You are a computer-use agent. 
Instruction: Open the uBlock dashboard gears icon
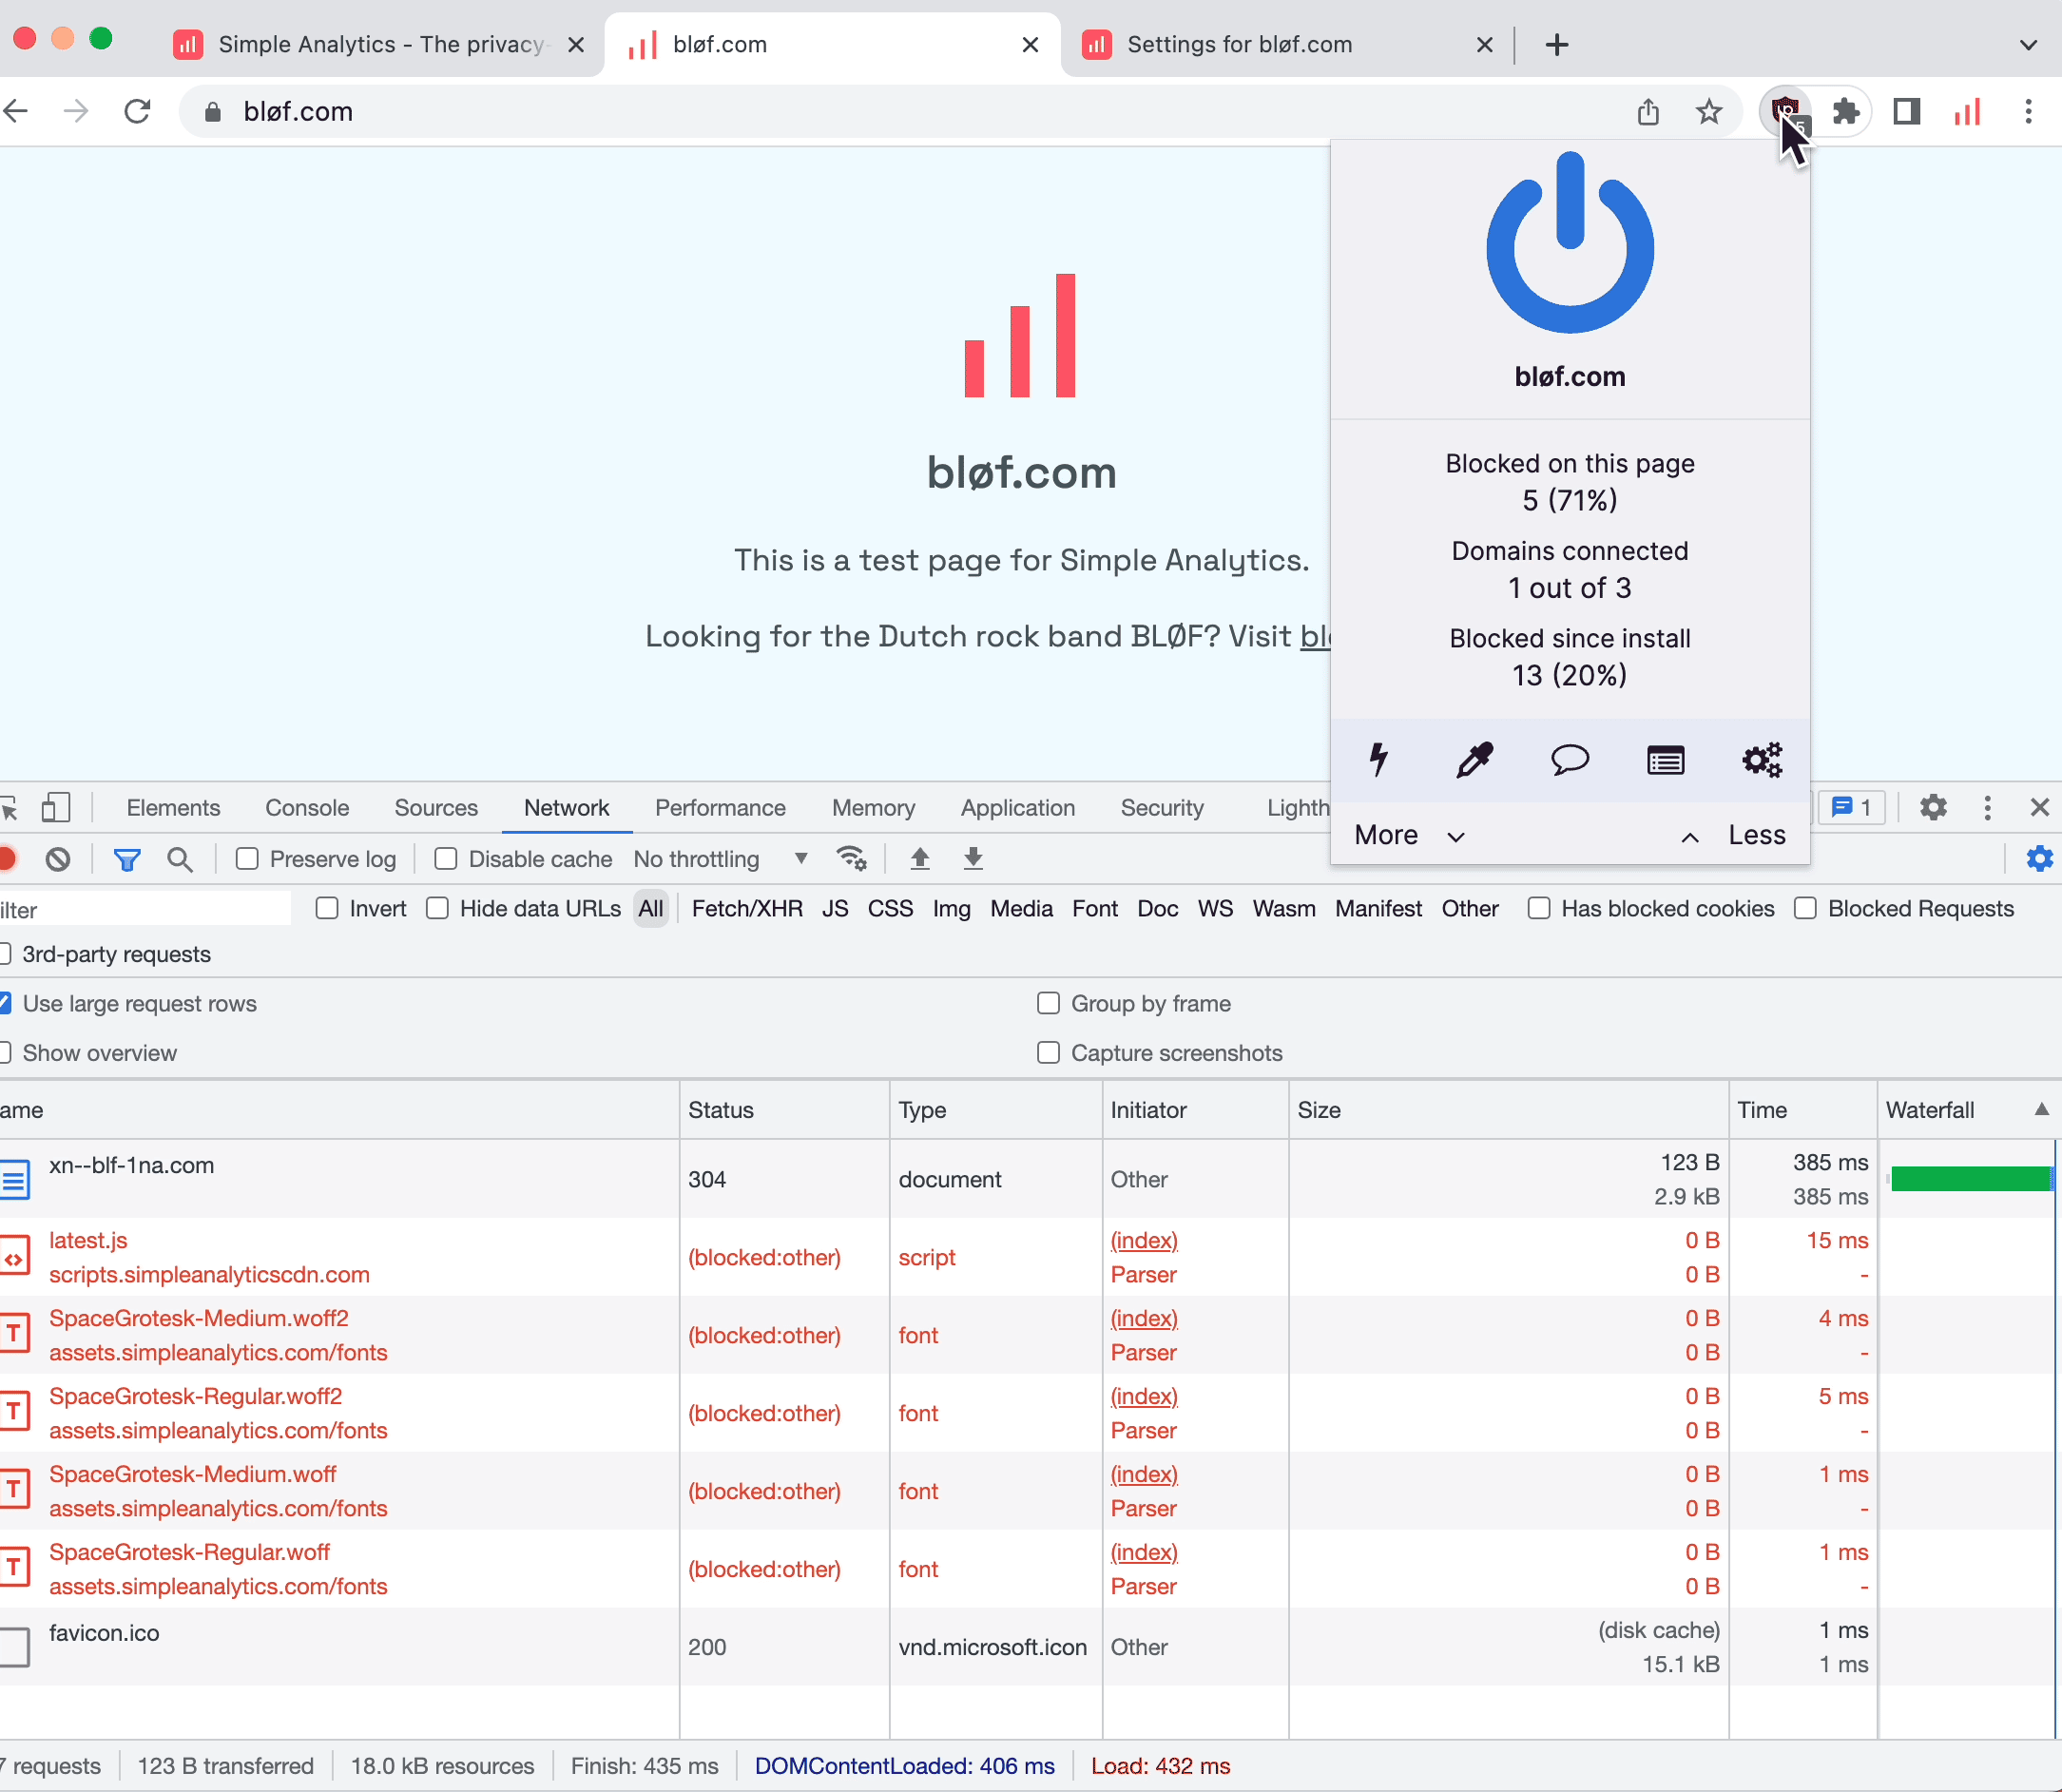point(1762,760)
